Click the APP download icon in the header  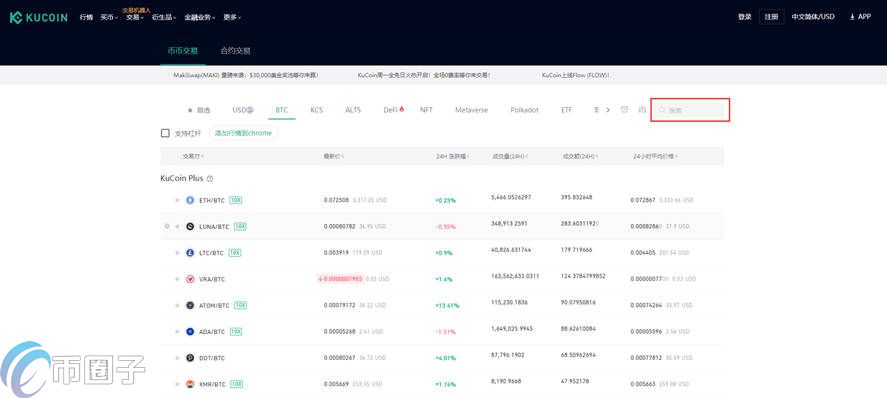pyautogui.click(x=852, y=17)
